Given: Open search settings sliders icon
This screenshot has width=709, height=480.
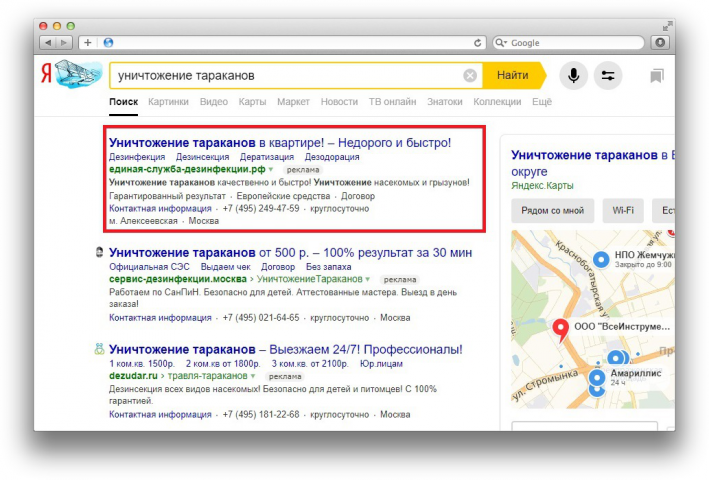Looking at the screenshot, I should [608, 75].
